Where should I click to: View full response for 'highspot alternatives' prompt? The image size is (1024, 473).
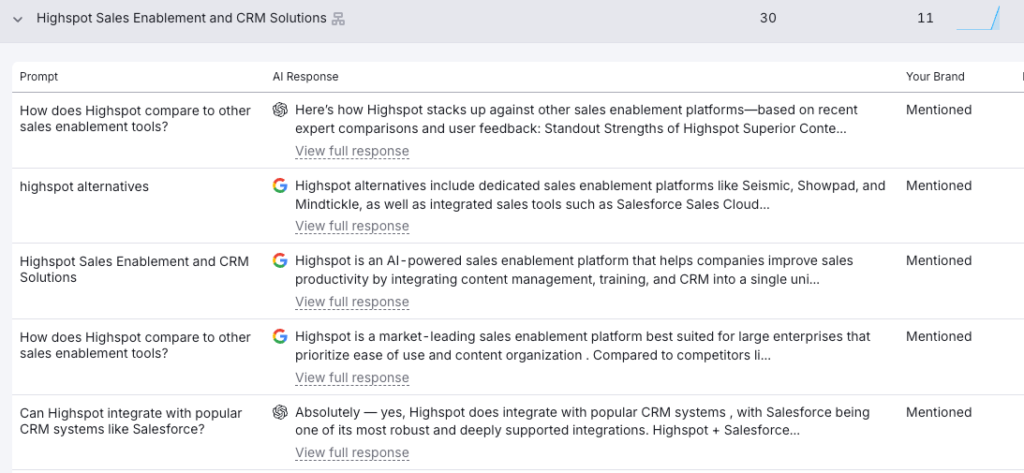[x=352, y=226]
